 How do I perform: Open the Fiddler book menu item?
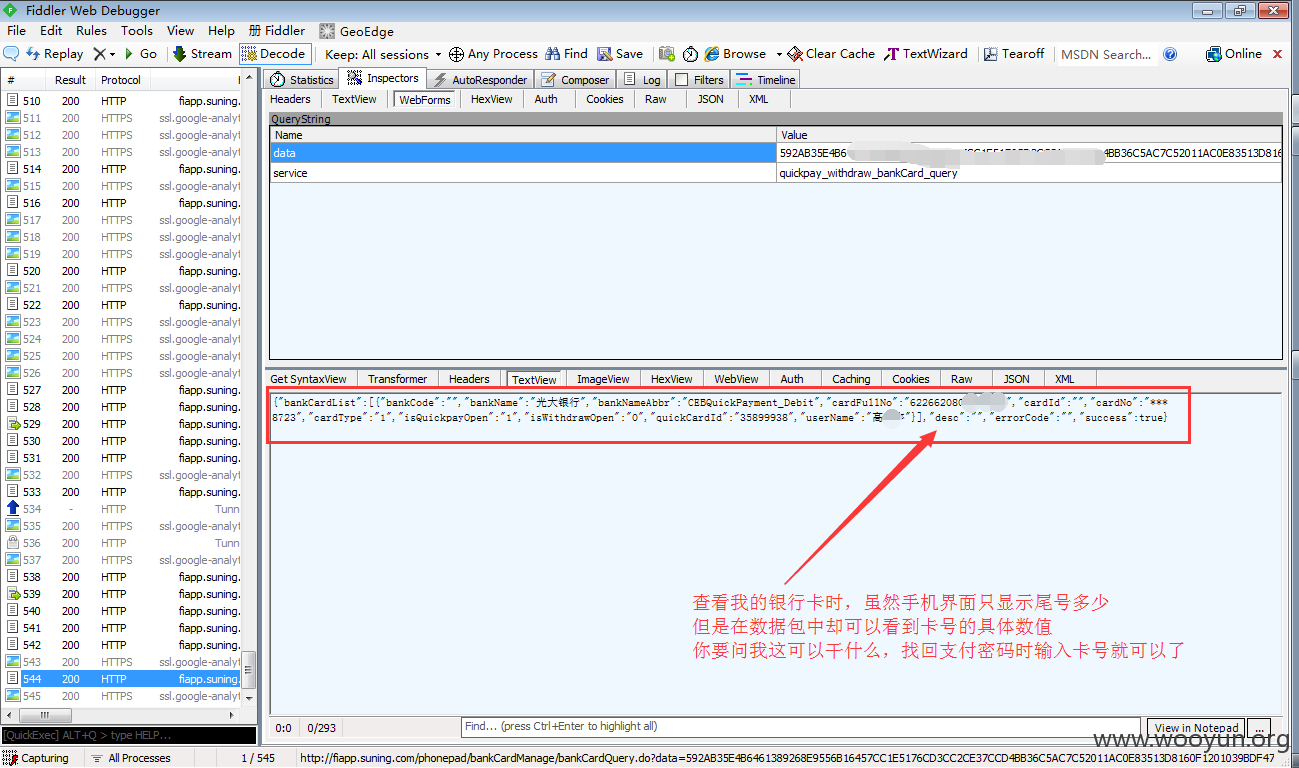tap(276, 31)
